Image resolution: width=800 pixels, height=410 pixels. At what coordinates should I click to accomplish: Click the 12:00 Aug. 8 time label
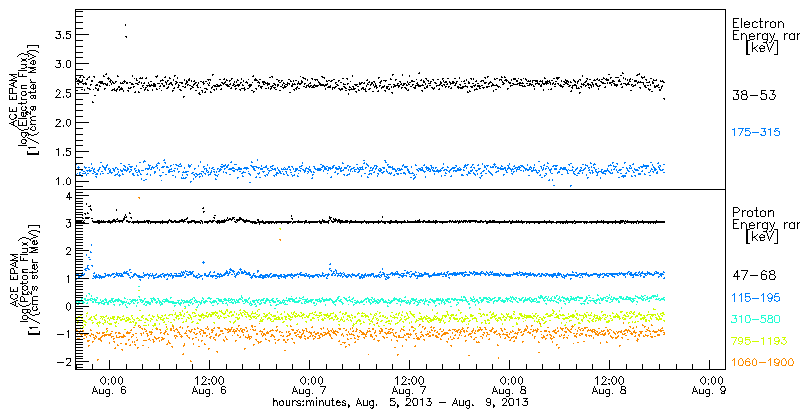click(x=609, y=385)
